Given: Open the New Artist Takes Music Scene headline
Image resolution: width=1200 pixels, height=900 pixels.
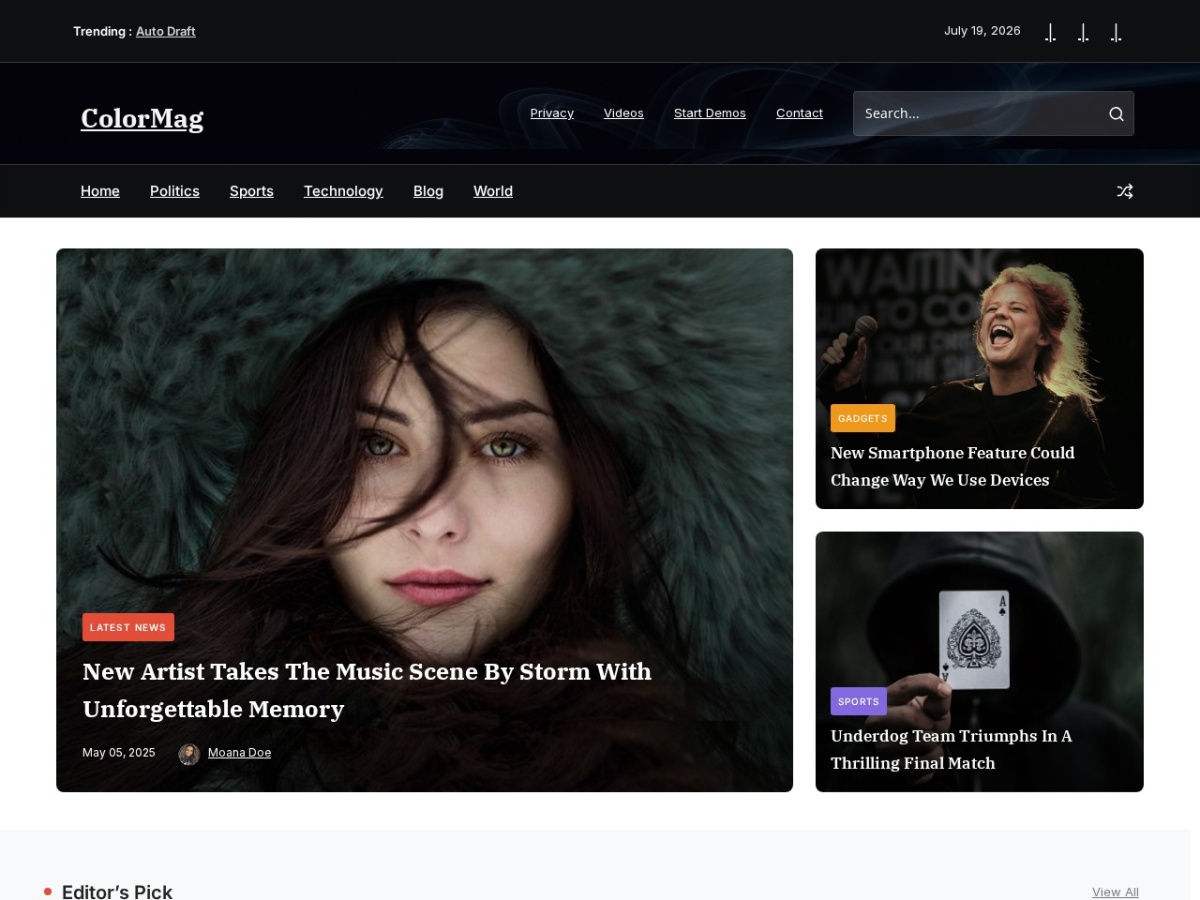Looking at the screenshot, I should pos(367,690).
